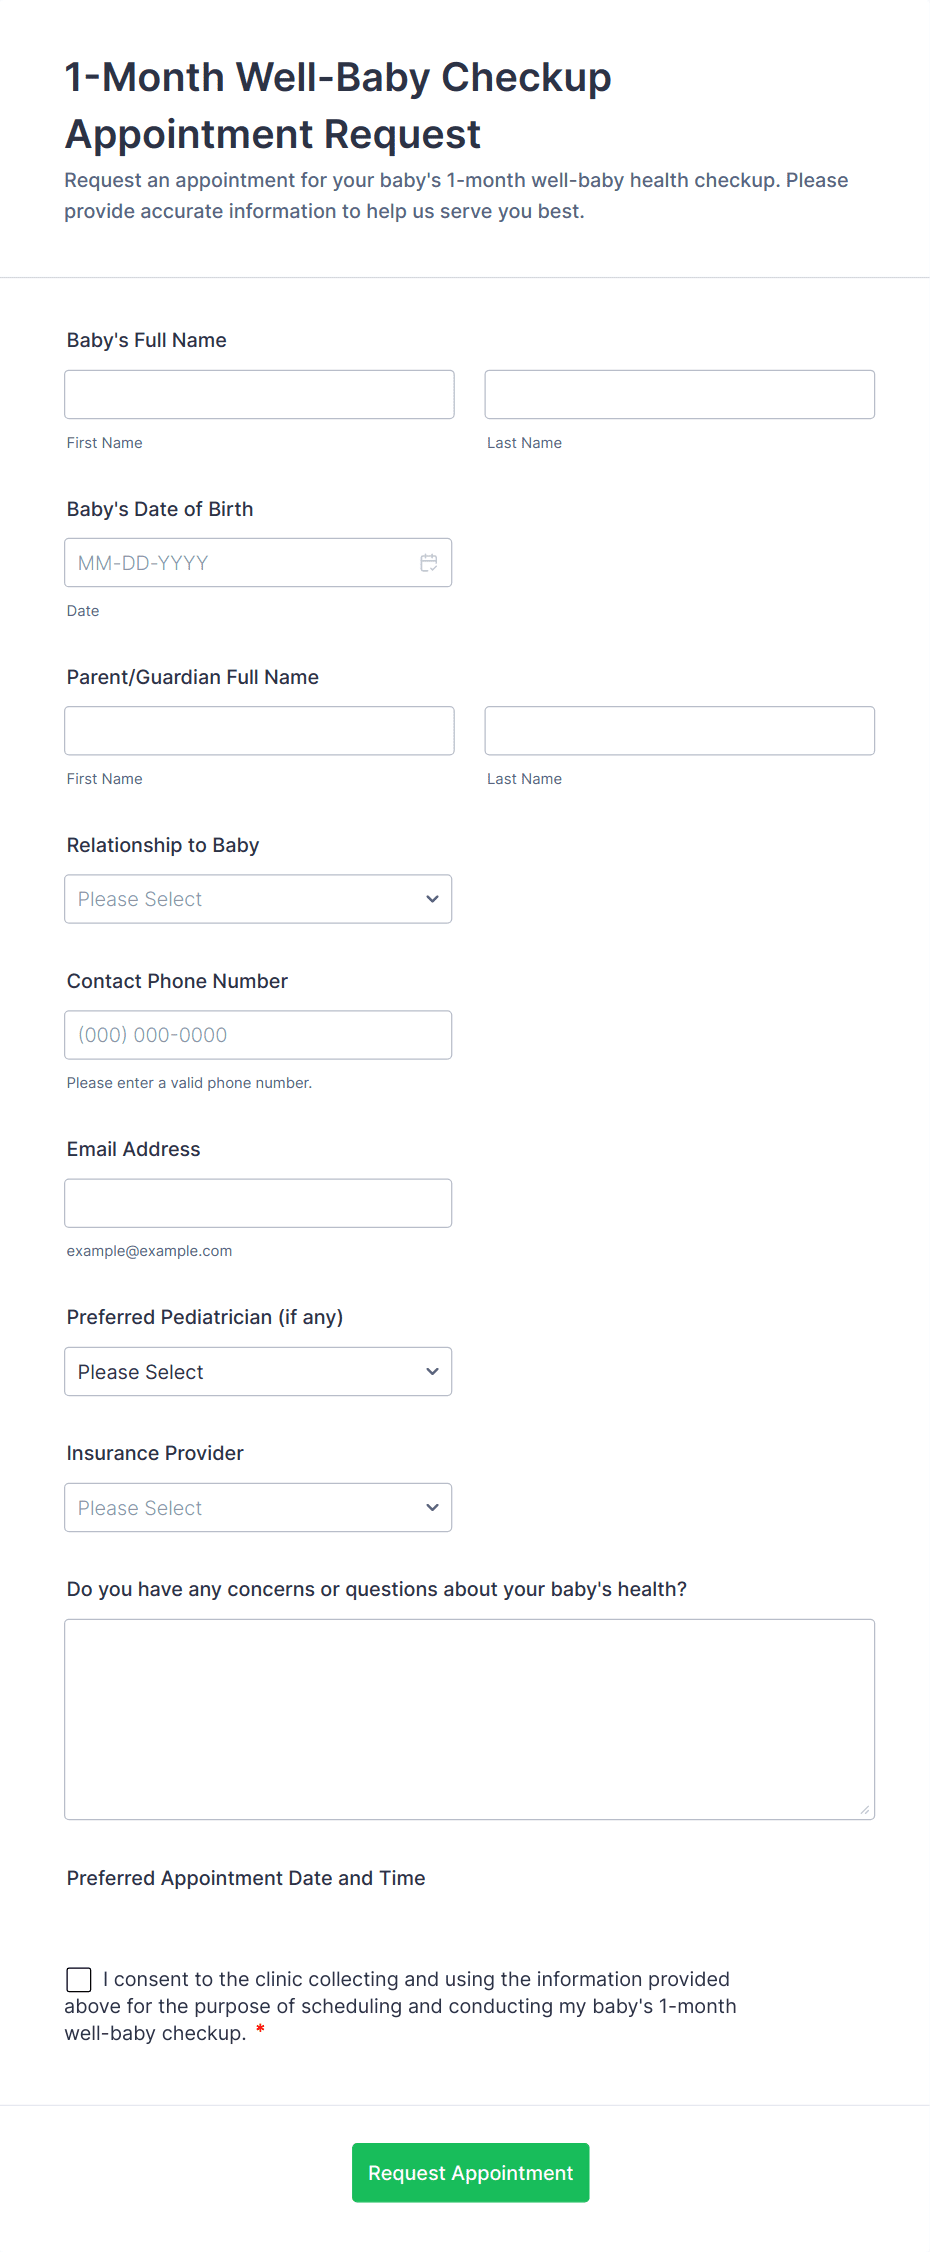Viewport: 930px width, 2252px height.
Task: Open the date of birth calendar picker icon
Action: point(429,563)
